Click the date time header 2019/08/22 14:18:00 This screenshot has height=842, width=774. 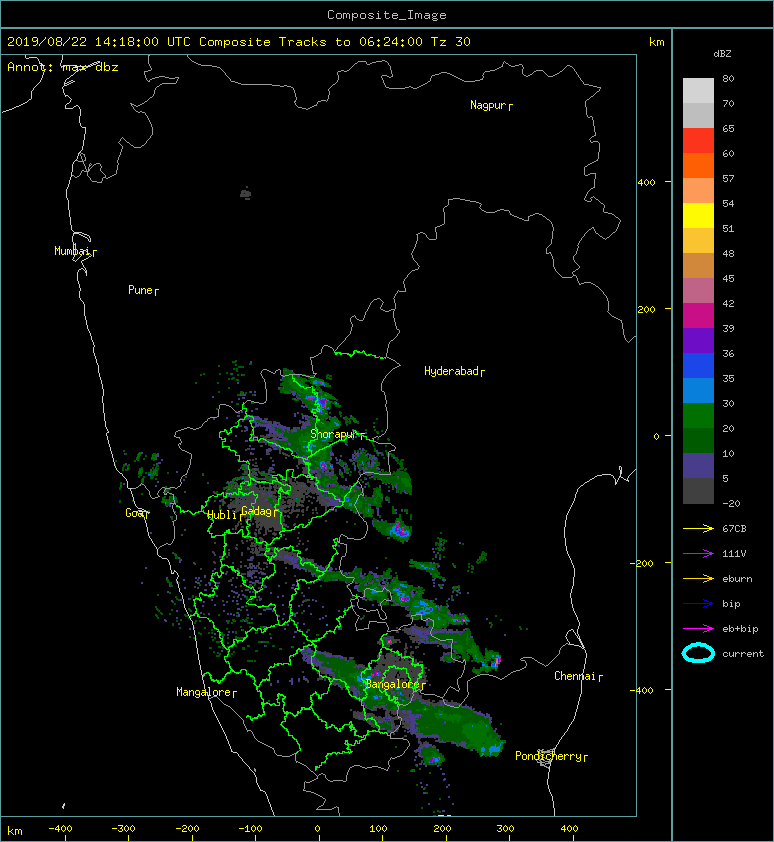point(83,42)
